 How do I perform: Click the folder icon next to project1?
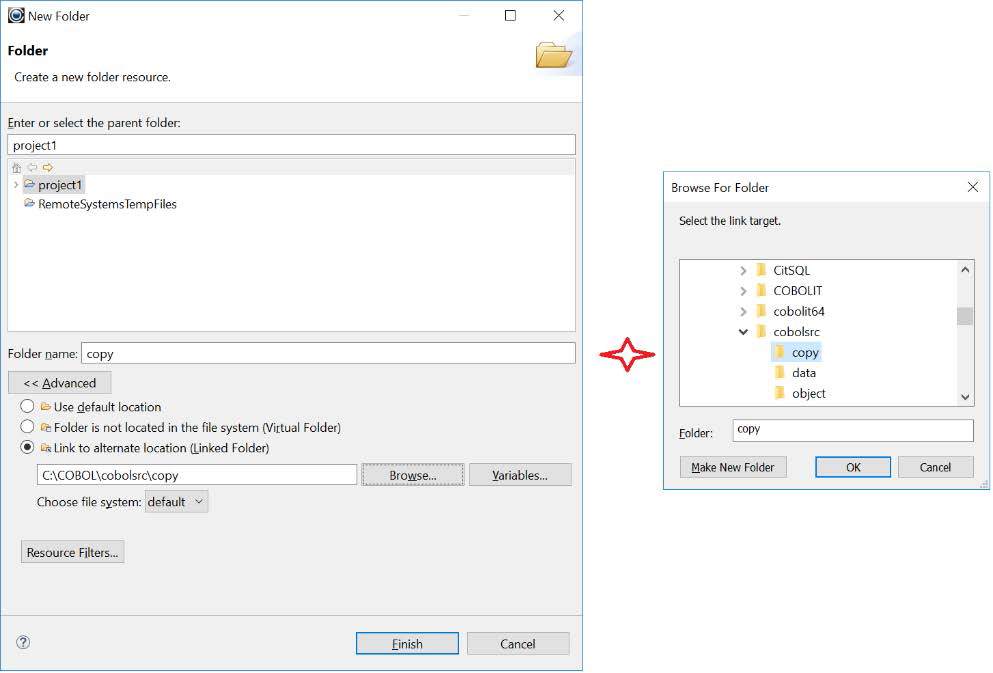tap(31, 185)
